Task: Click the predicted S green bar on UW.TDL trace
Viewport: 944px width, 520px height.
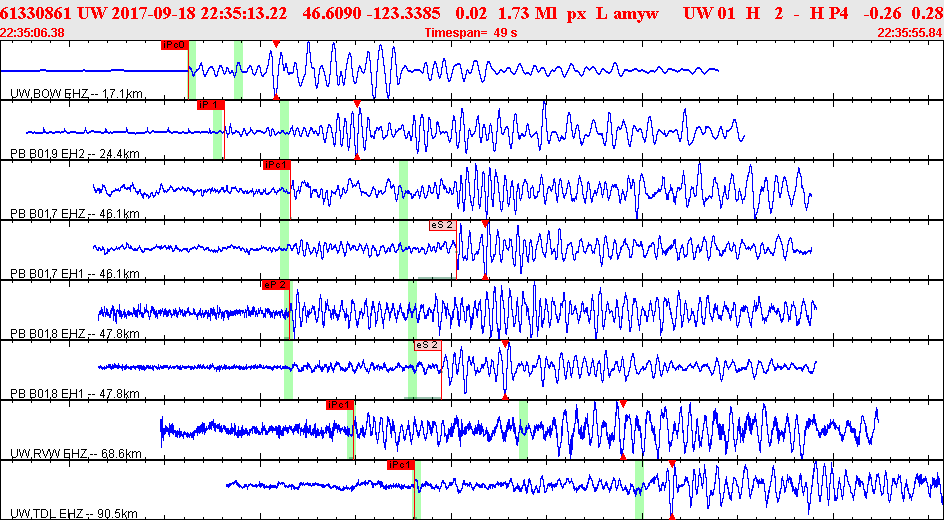Action: (639, 489)
